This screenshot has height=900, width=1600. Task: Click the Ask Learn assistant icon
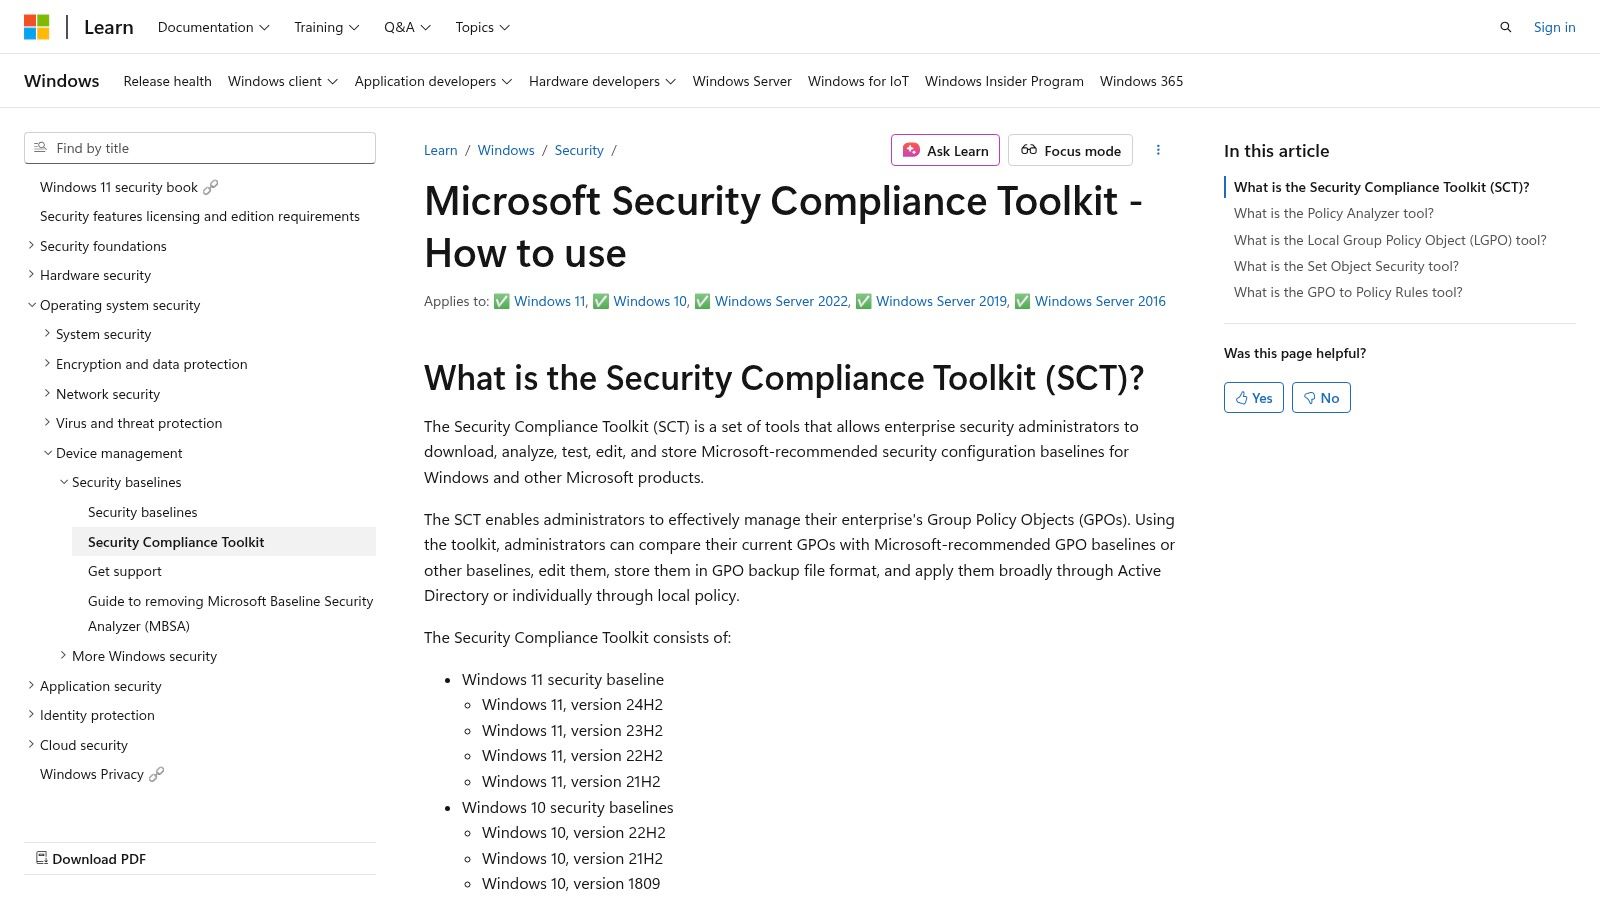(911, 150)
